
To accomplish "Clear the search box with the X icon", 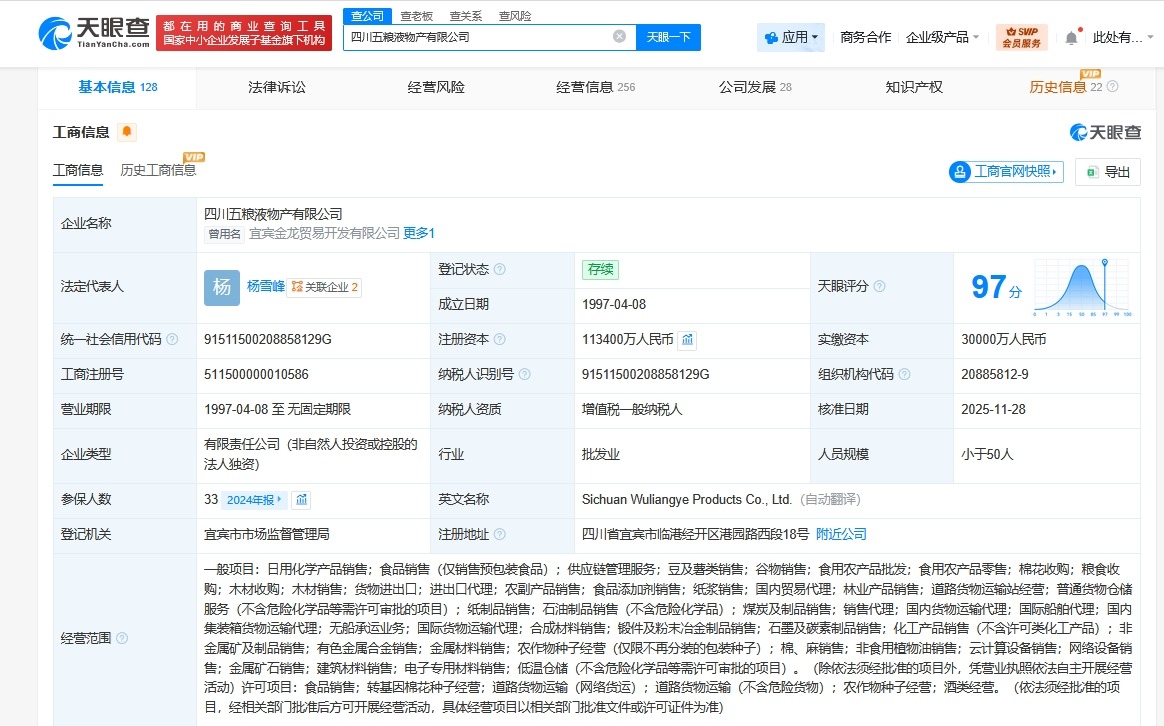I will tap(619, 36).
